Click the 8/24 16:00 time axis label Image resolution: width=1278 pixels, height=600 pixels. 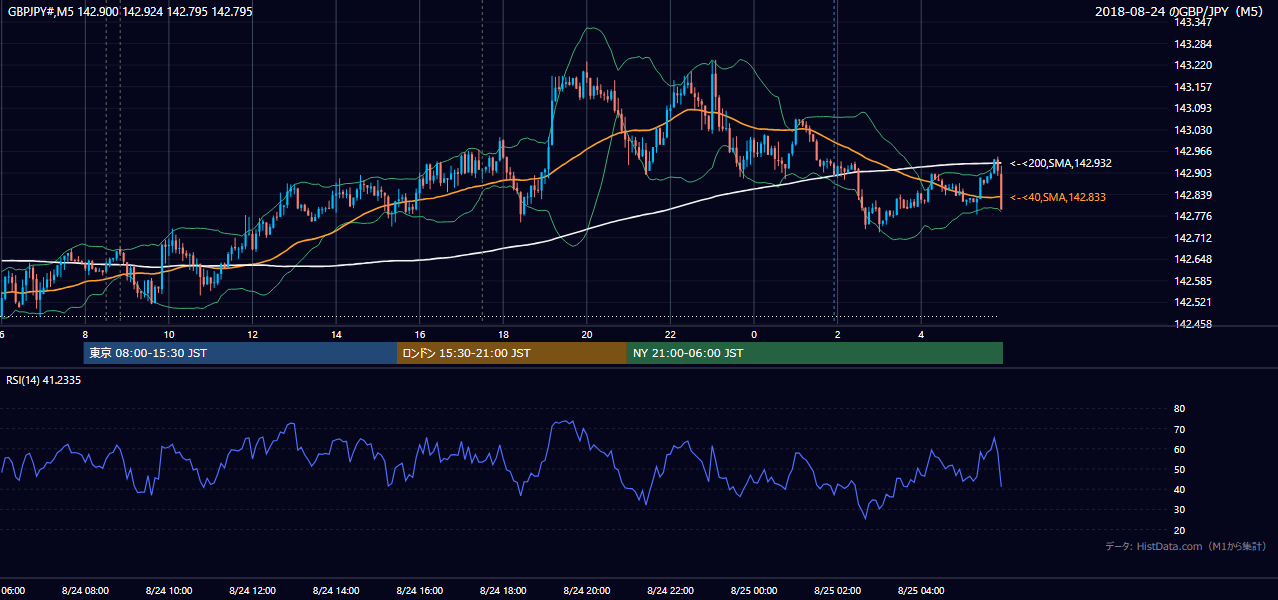pos(420,591)
